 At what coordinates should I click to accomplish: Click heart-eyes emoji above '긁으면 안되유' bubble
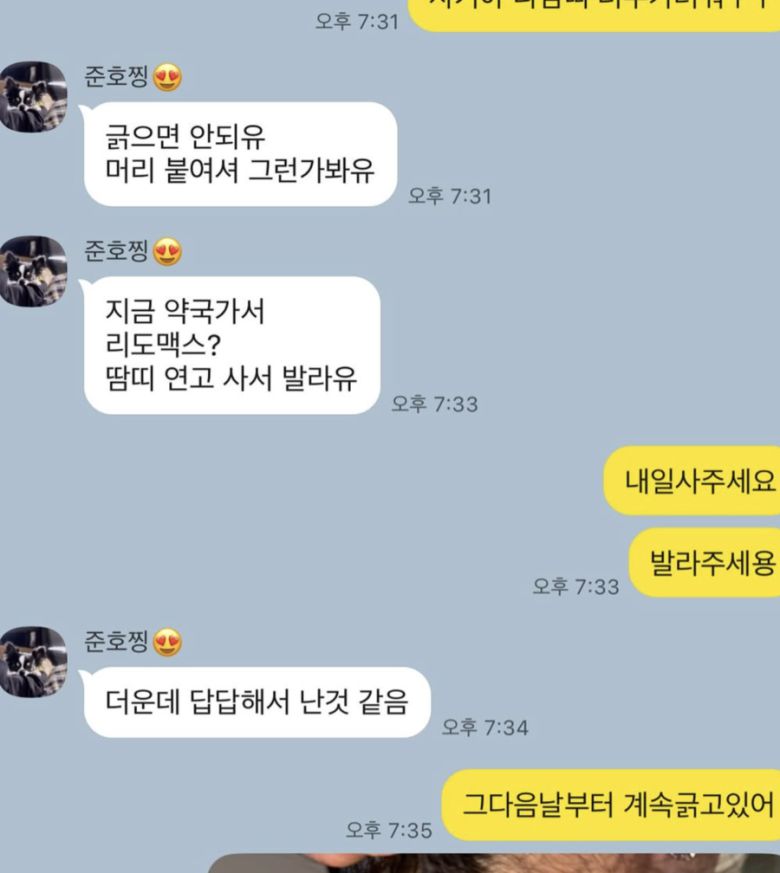168,77
